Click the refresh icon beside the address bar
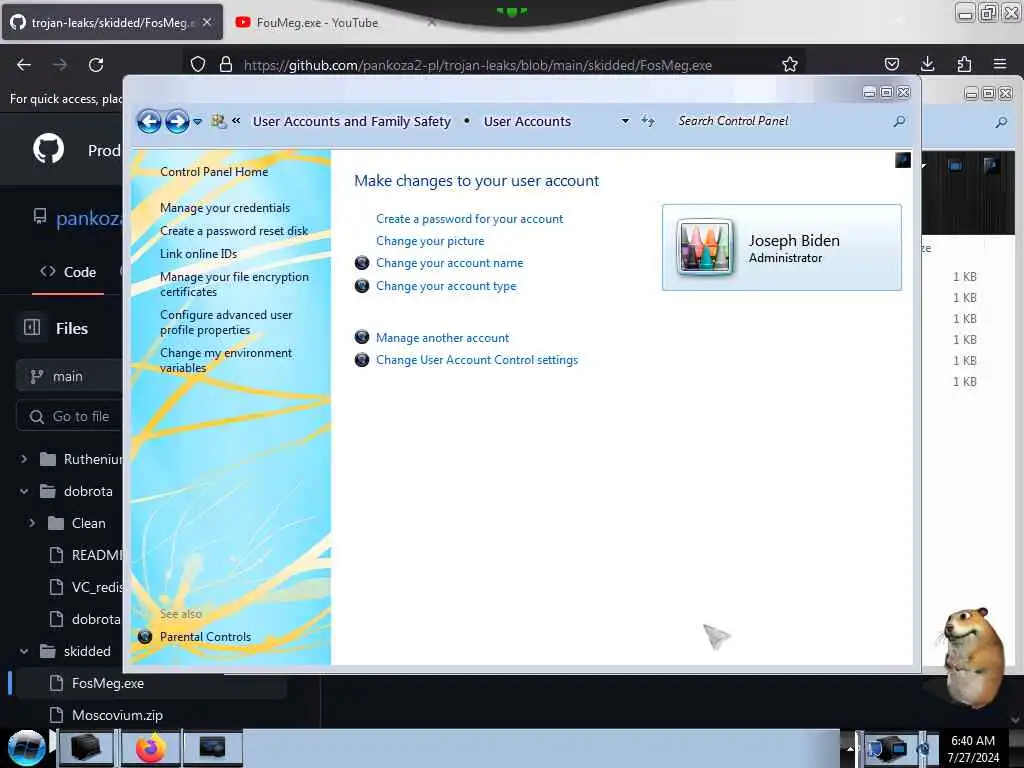 (x=647, y=121)
